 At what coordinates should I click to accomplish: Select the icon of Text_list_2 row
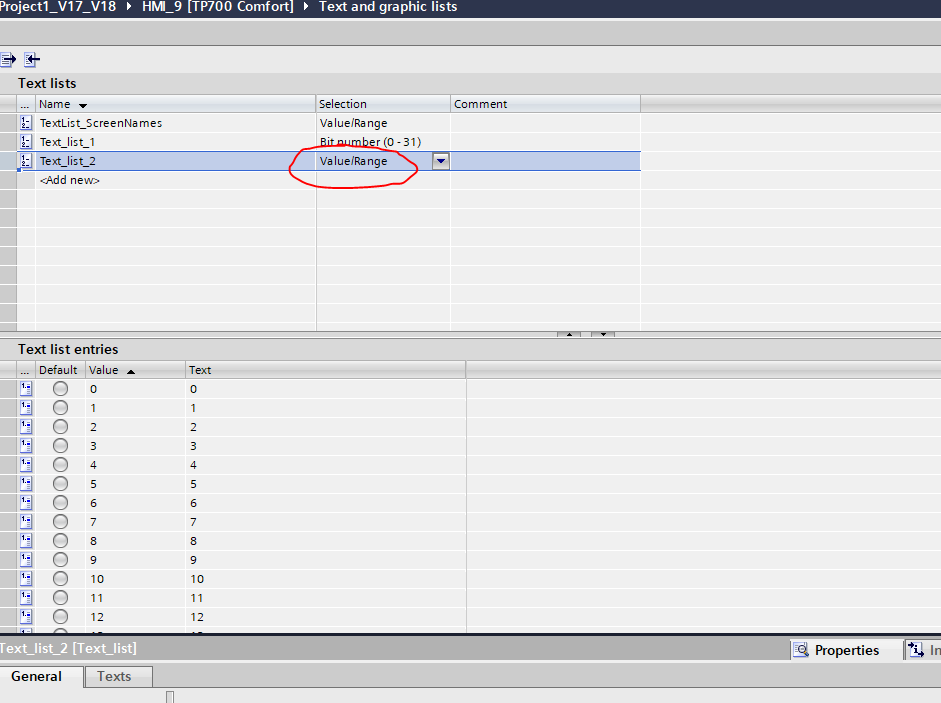pos(26,161)
